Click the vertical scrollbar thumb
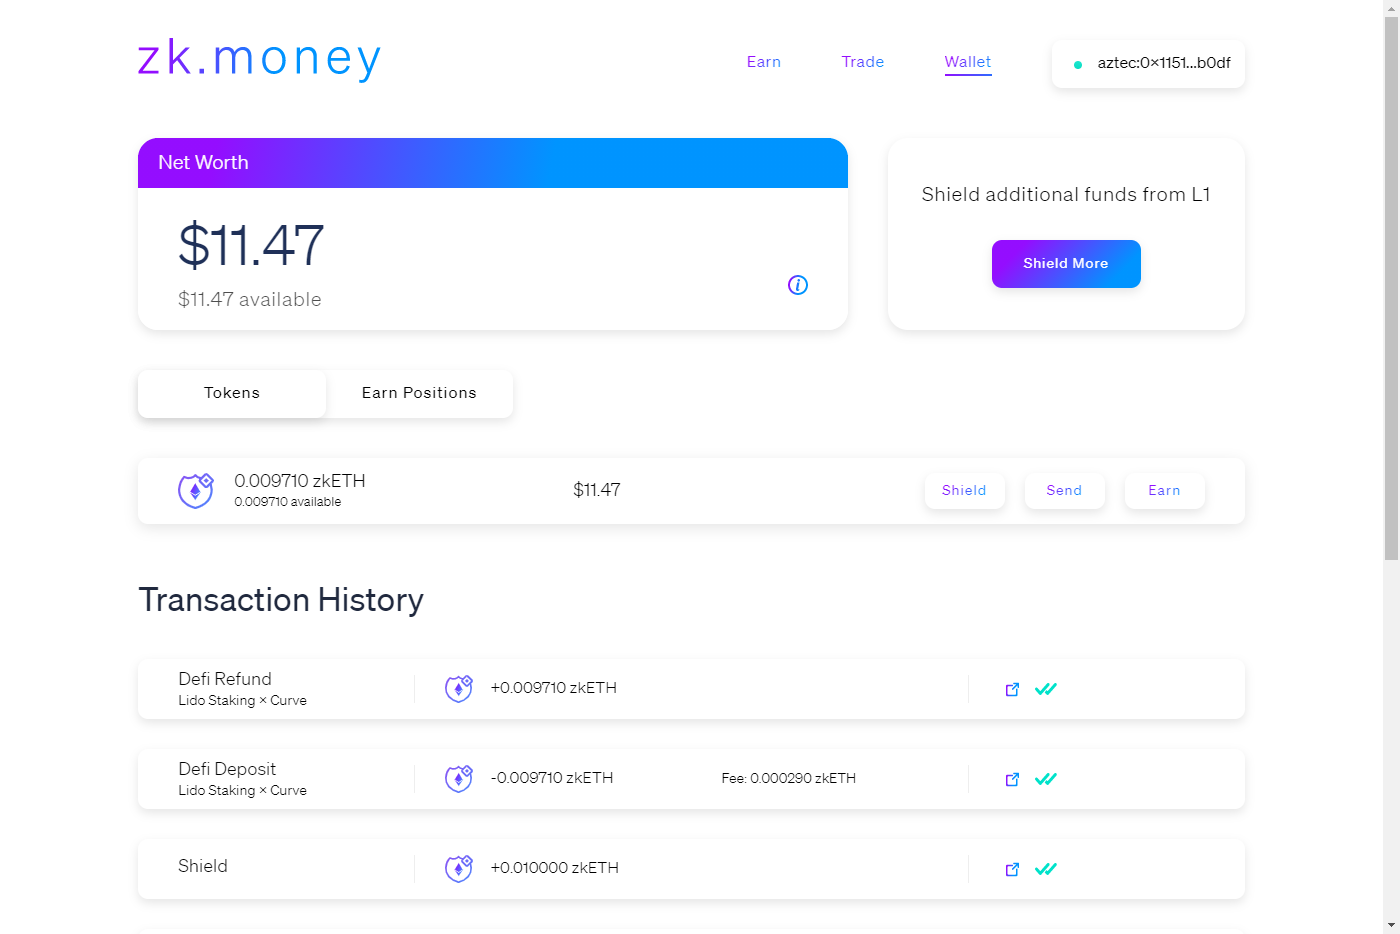 point(1391,288)
